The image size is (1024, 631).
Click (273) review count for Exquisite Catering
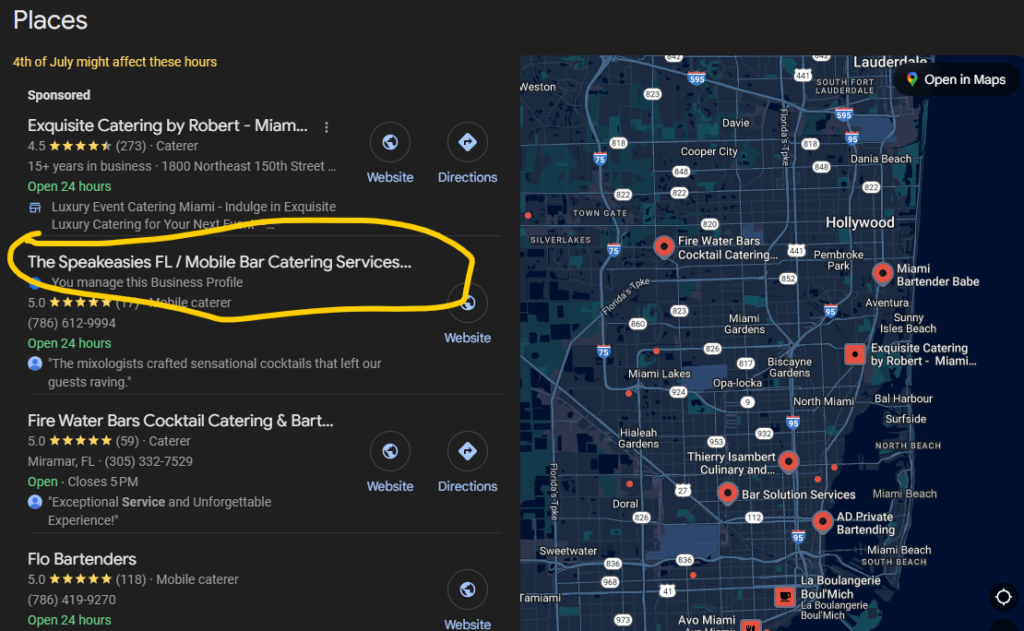click(x=131, y=146)
